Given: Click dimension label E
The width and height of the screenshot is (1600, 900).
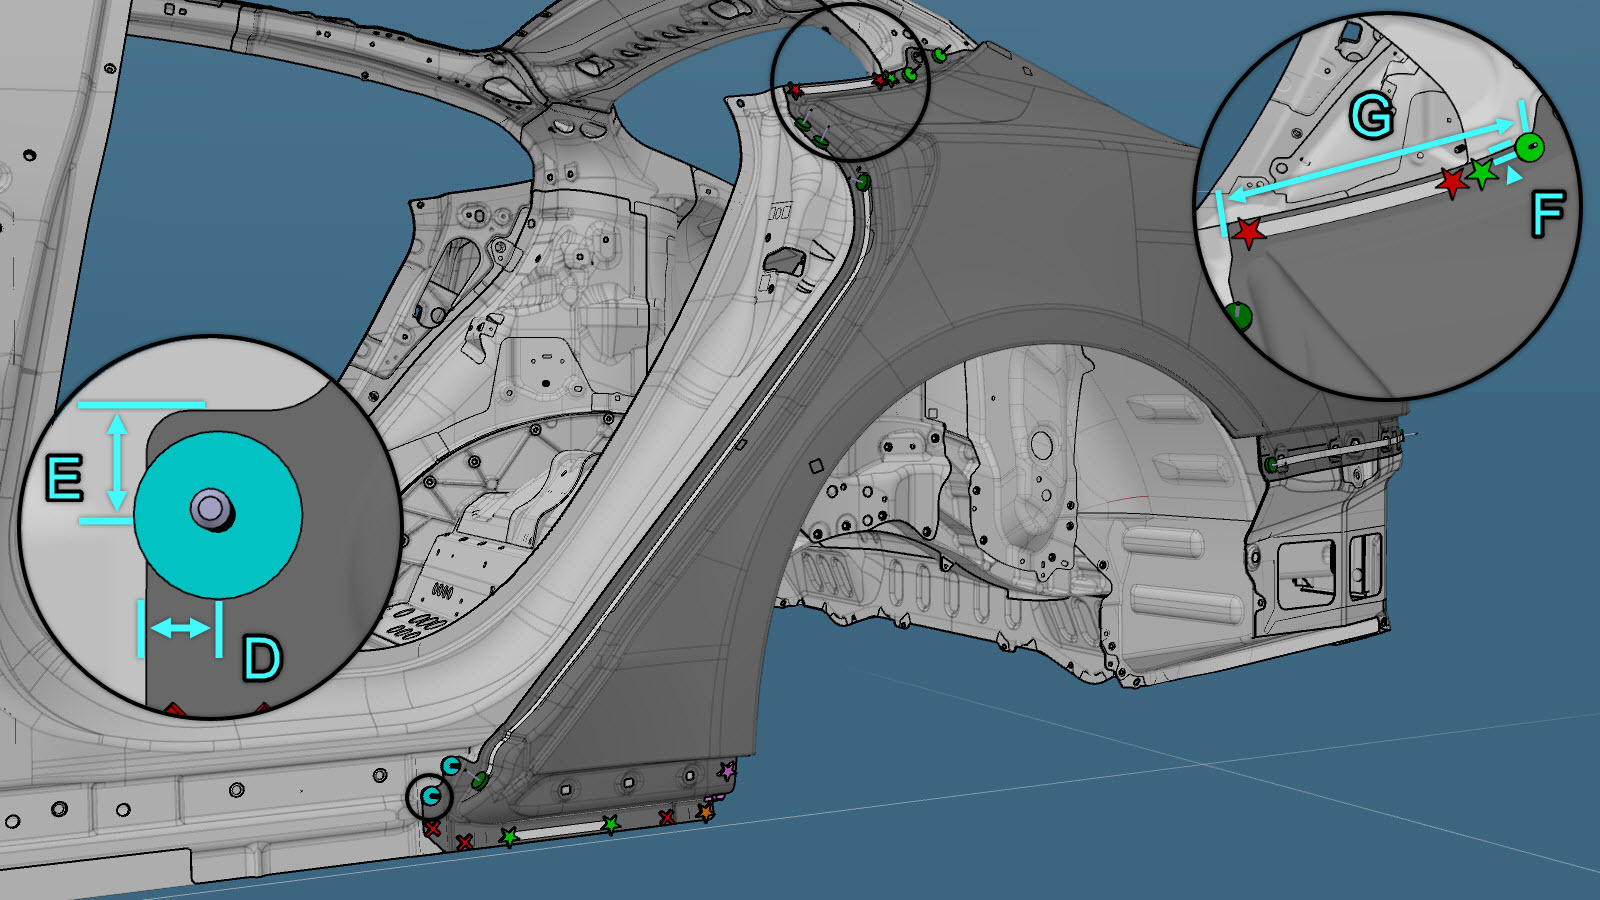Looking at the screenshot, I should pyautogui.click(x=65, y=478).
